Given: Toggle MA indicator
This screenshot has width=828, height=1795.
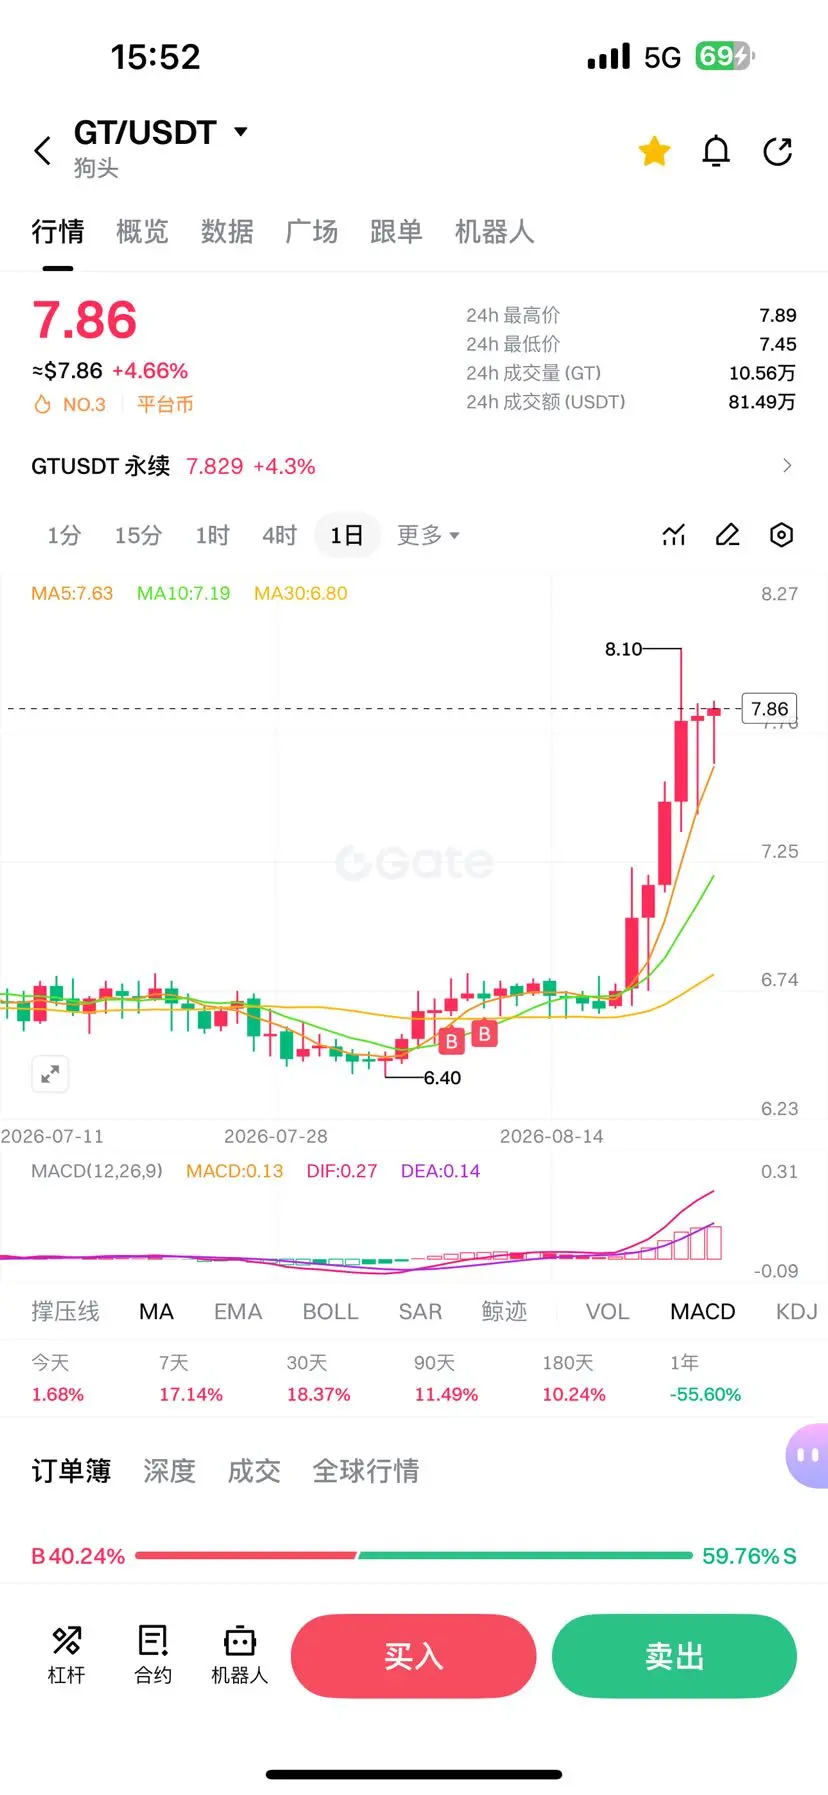Looking at the screenshot, I should 156,1311.
